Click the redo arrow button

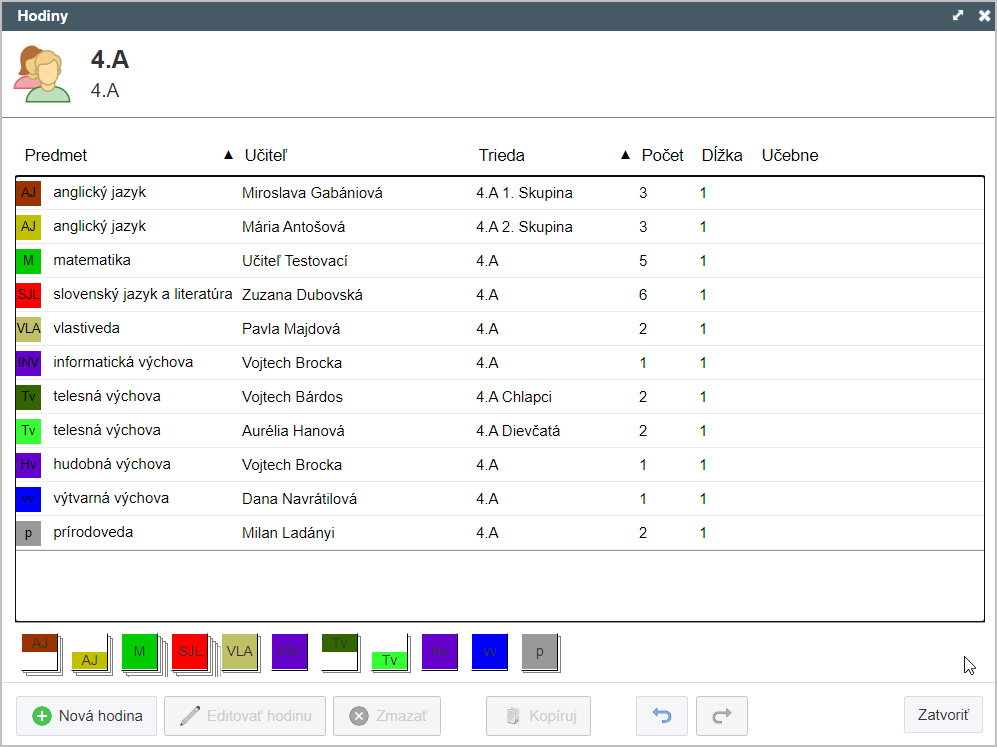click(721, 716)
